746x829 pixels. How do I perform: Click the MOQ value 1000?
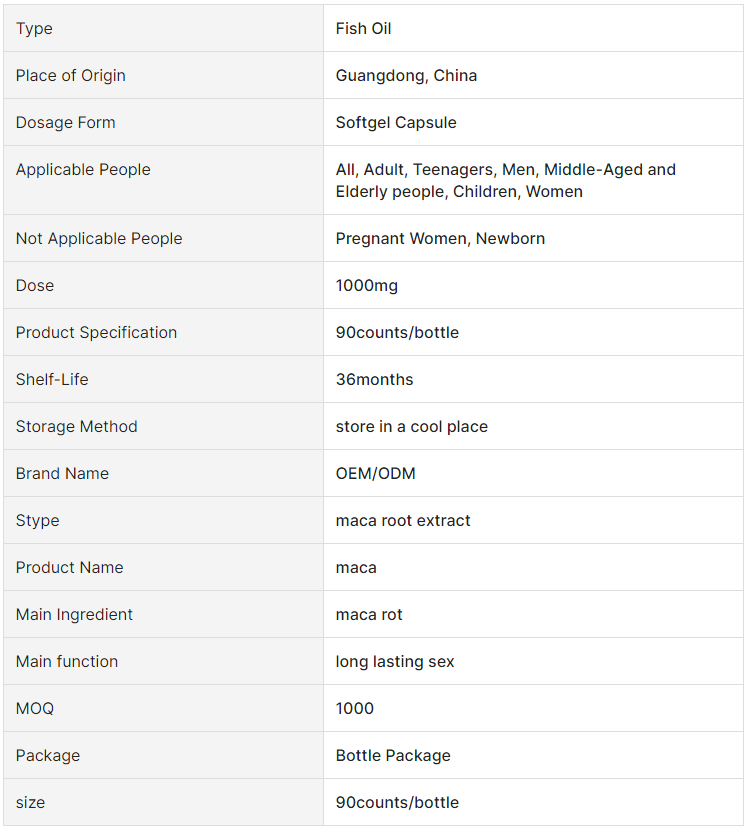tap(355, 709)
